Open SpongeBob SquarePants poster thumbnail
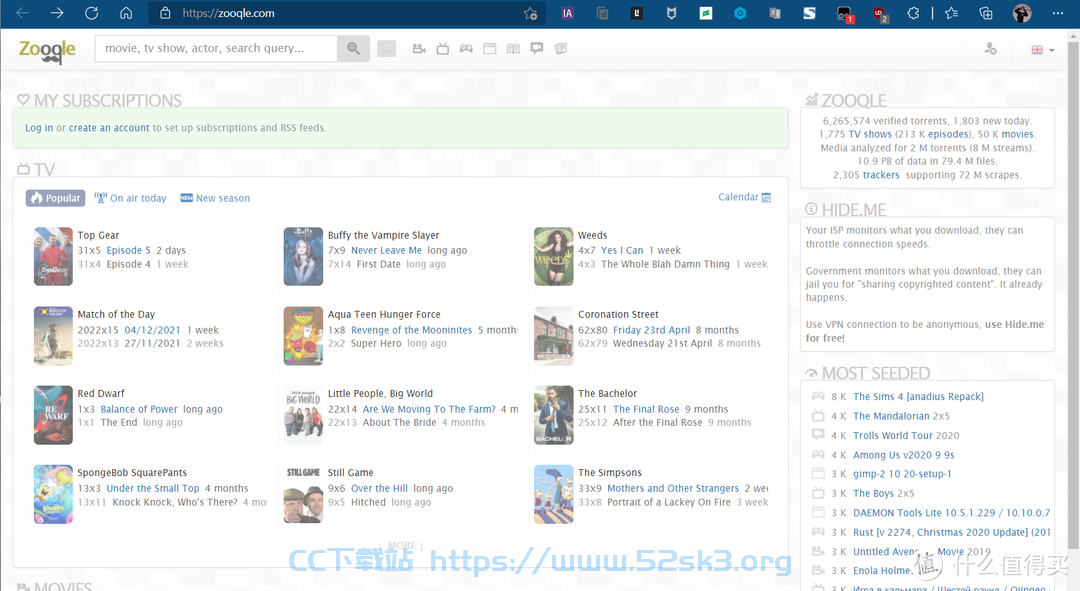This screenshot has width=1080, height=591. tap(53, 494)
